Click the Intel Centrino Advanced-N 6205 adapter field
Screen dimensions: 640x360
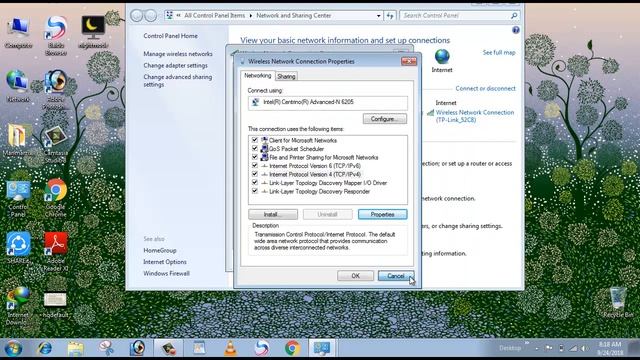[328, 102]
